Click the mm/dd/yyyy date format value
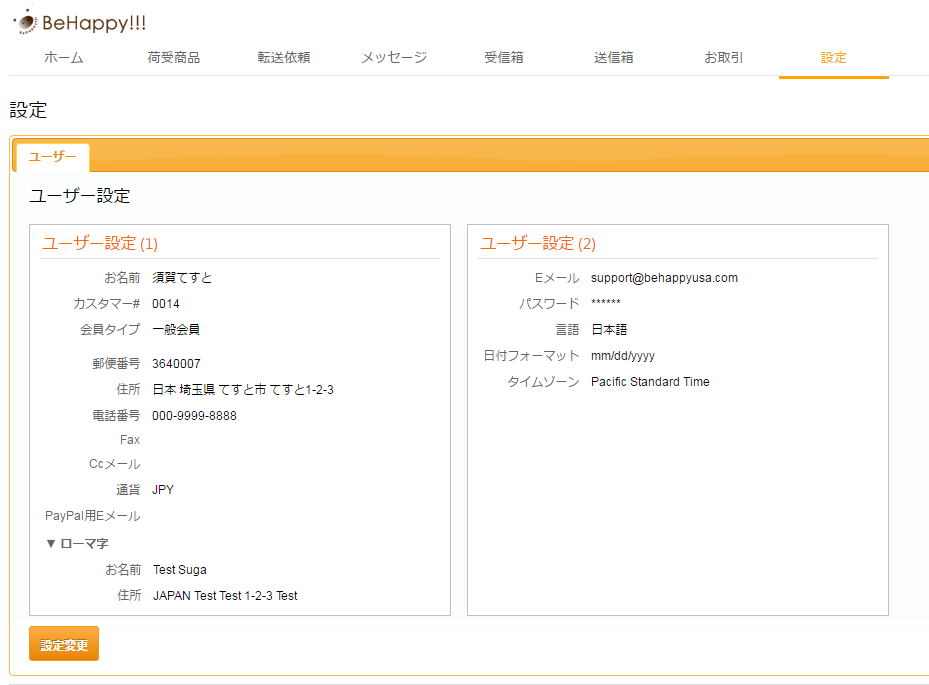 tap(623, 356)
